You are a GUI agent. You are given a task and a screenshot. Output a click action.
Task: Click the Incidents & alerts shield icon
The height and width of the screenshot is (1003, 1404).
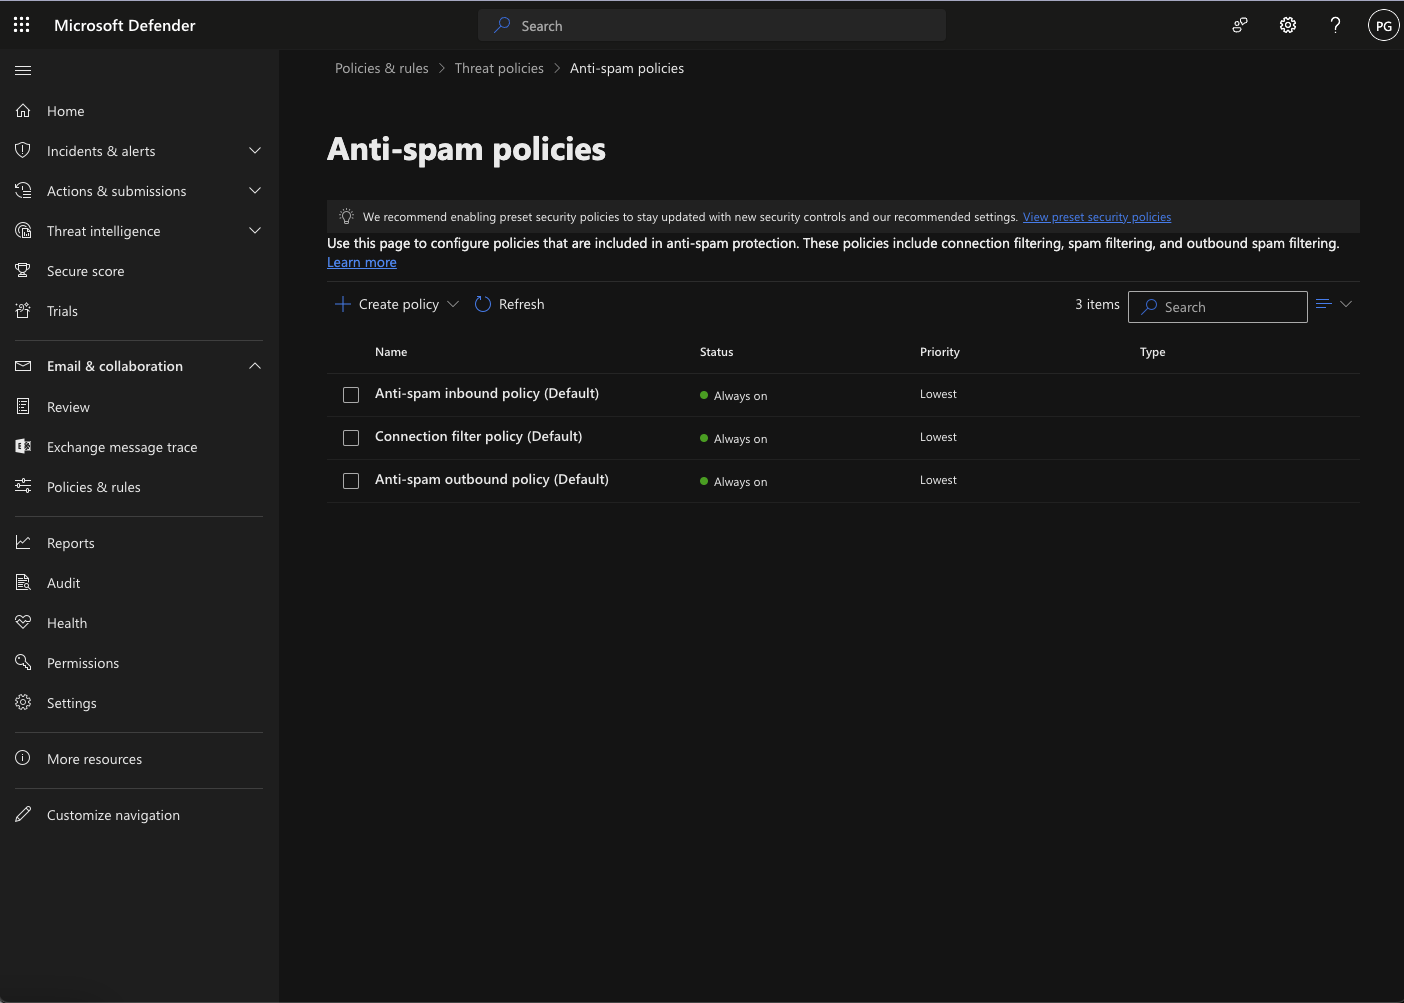tap(23, 151)
